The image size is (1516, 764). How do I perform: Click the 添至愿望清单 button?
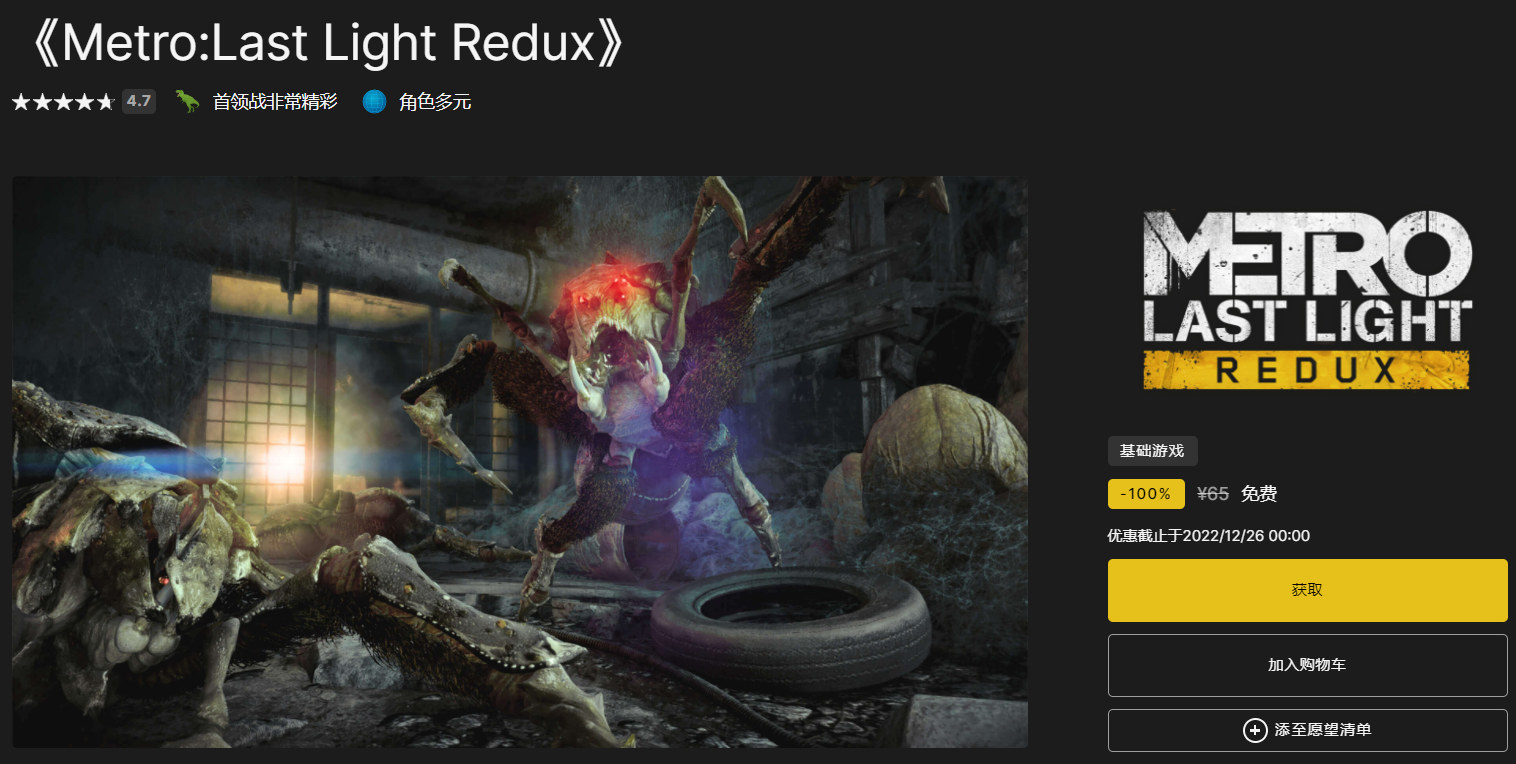[x=1307, y=730]
